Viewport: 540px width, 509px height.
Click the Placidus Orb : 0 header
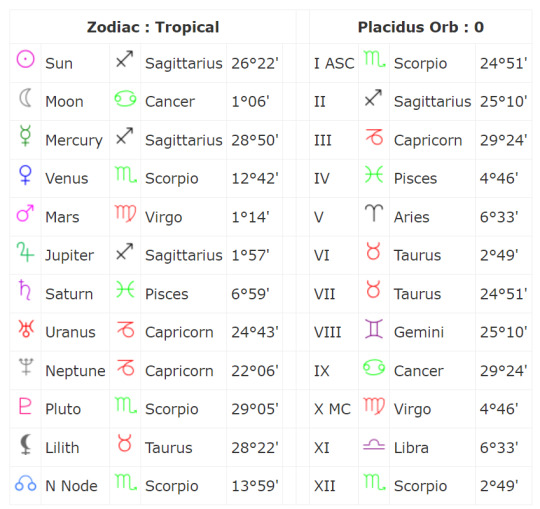(x=421, y=27)
